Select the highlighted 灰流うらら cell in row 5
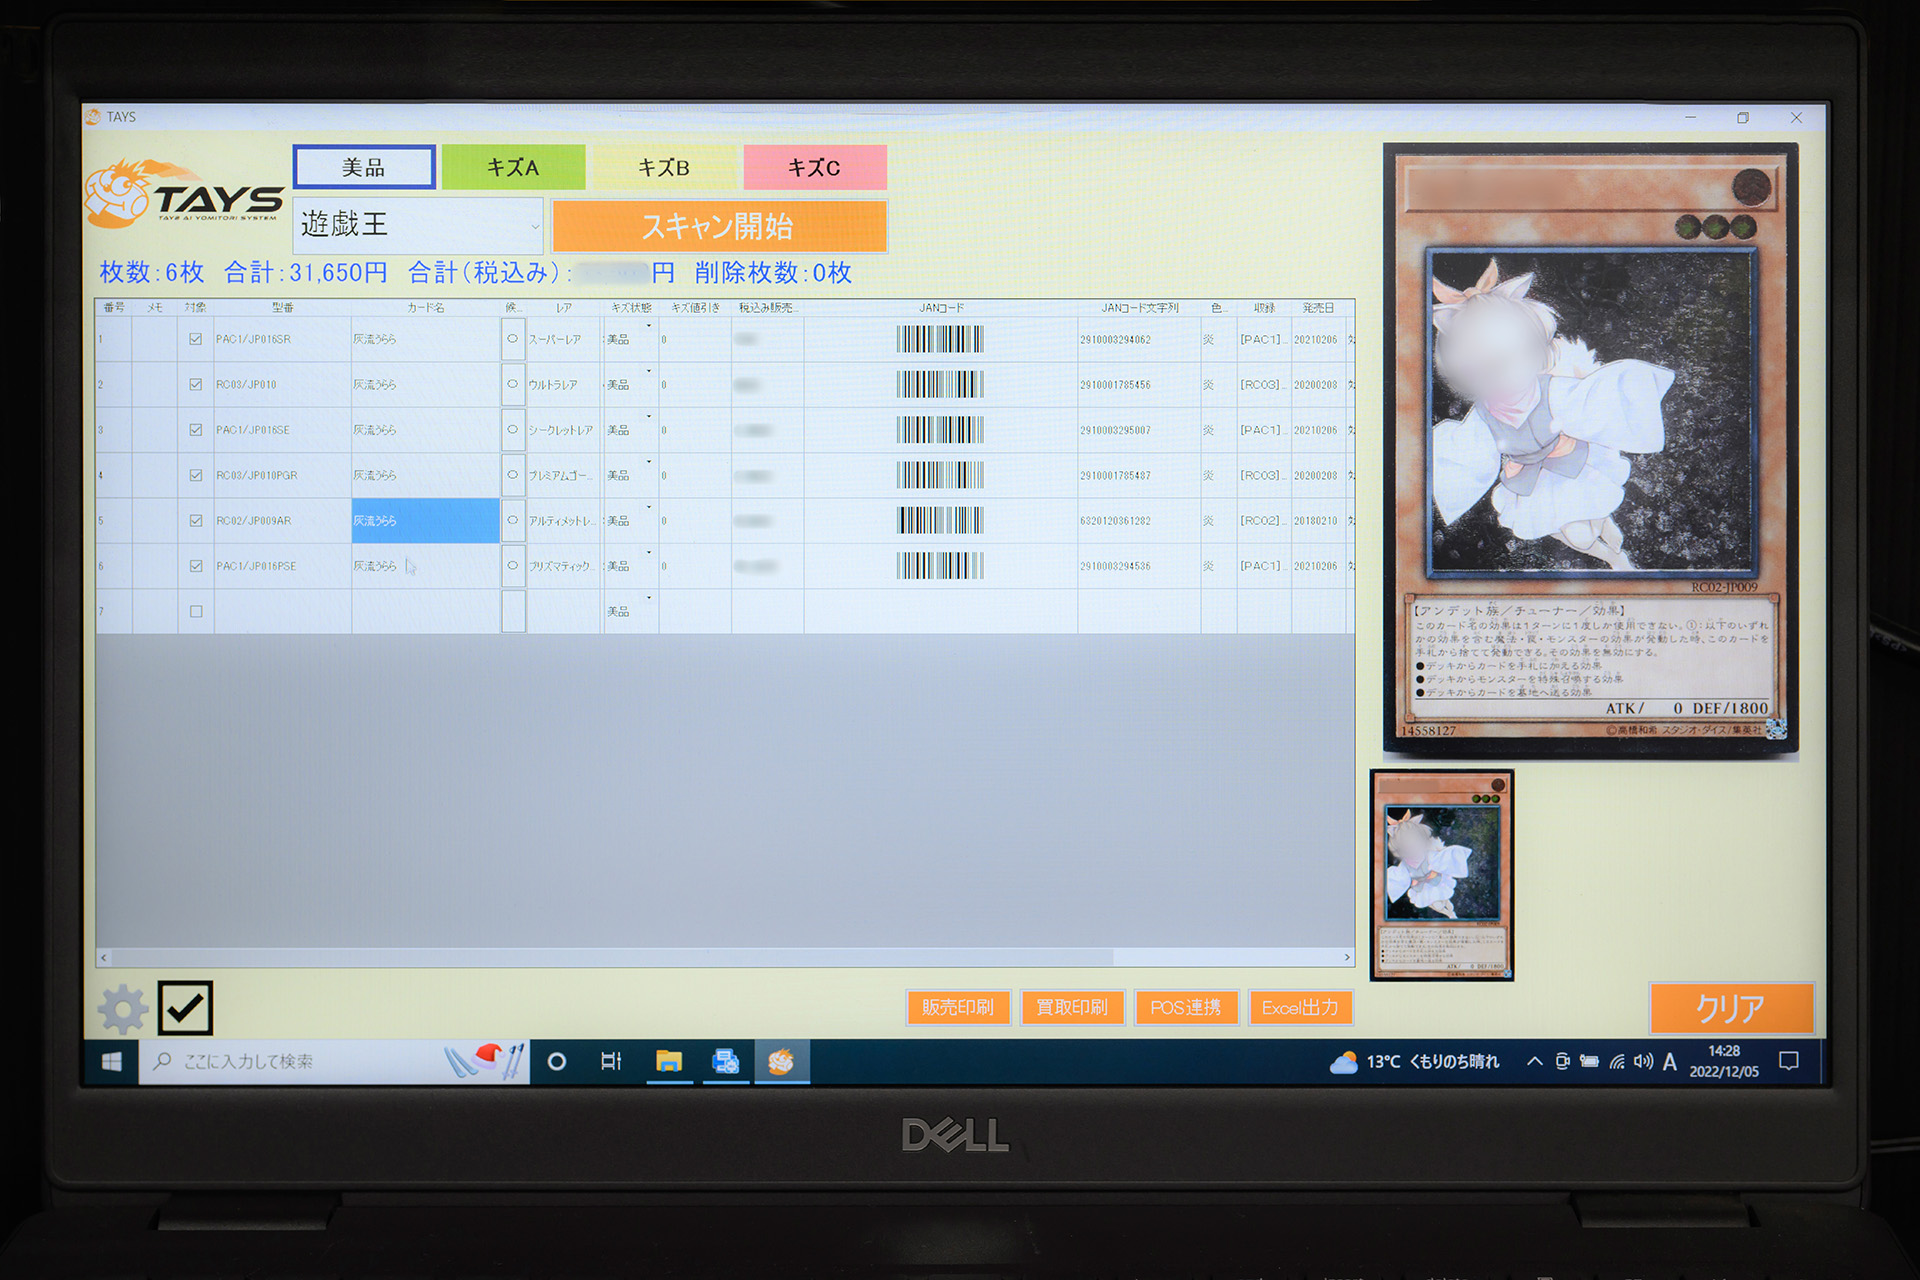Image resolution: width=1920 pixels, height=1280 pixels. click(x=425, y=520)
